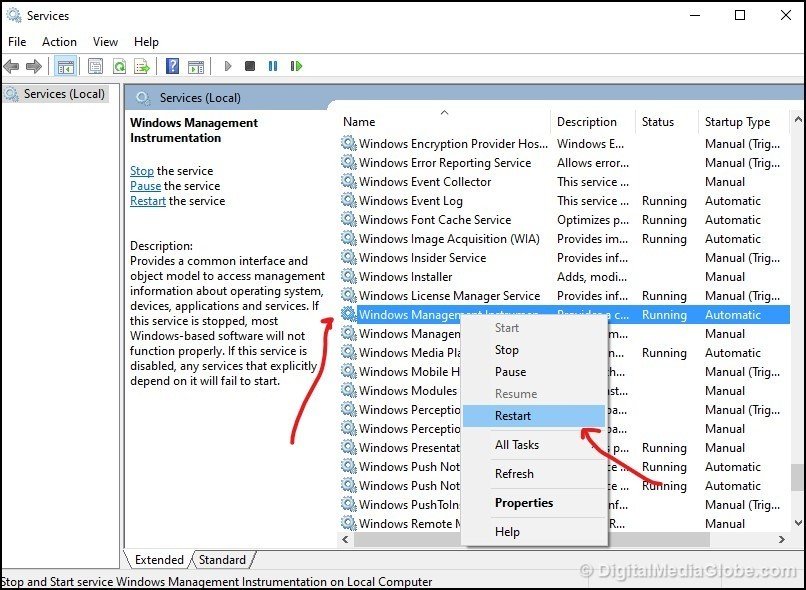Click gear icon of Windows License Manager Service
Screen dimensions: 806x590
(x=349, y=296)
